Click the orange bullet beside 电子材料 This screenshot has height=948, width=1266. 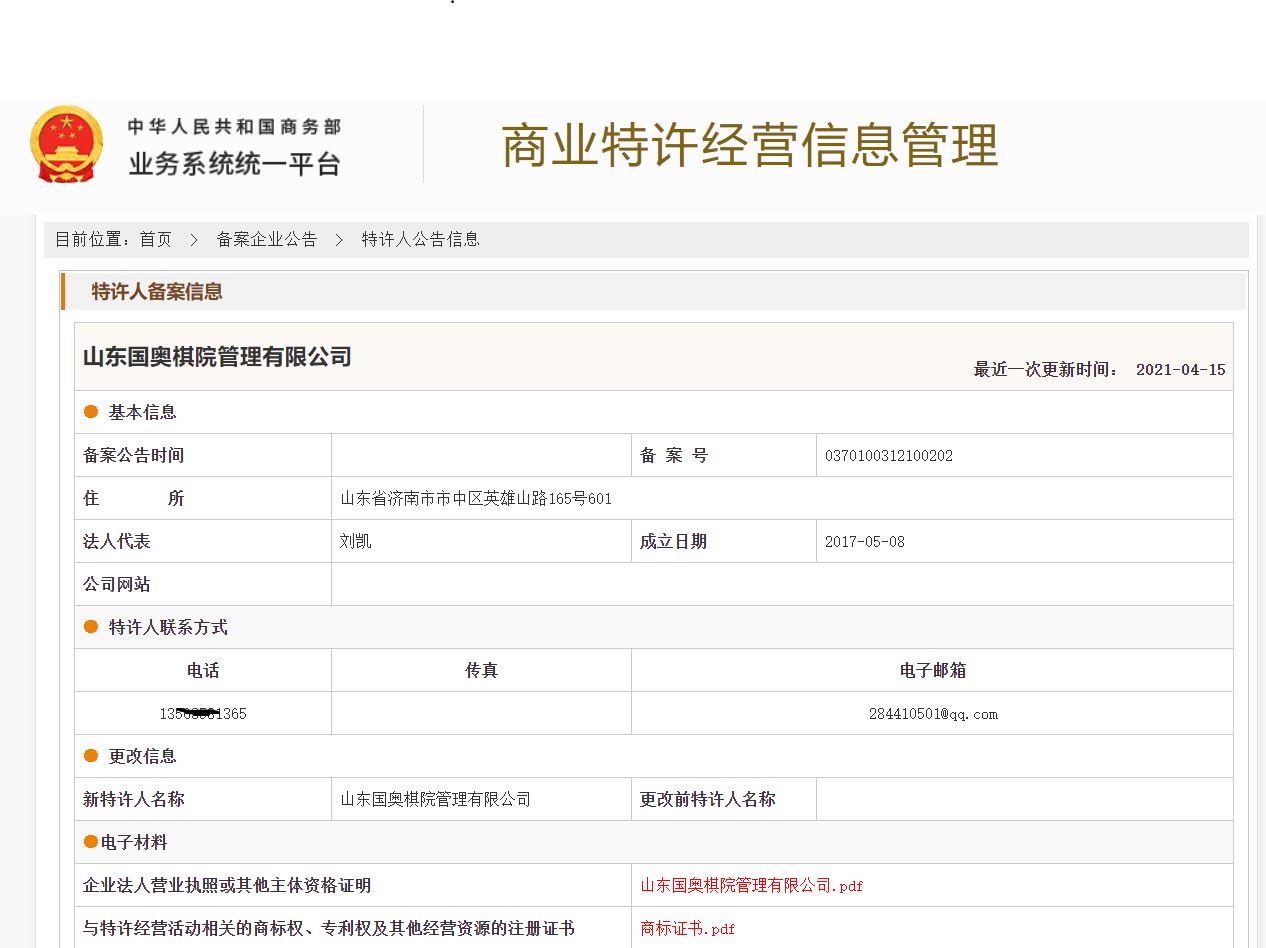click(91, 842)
